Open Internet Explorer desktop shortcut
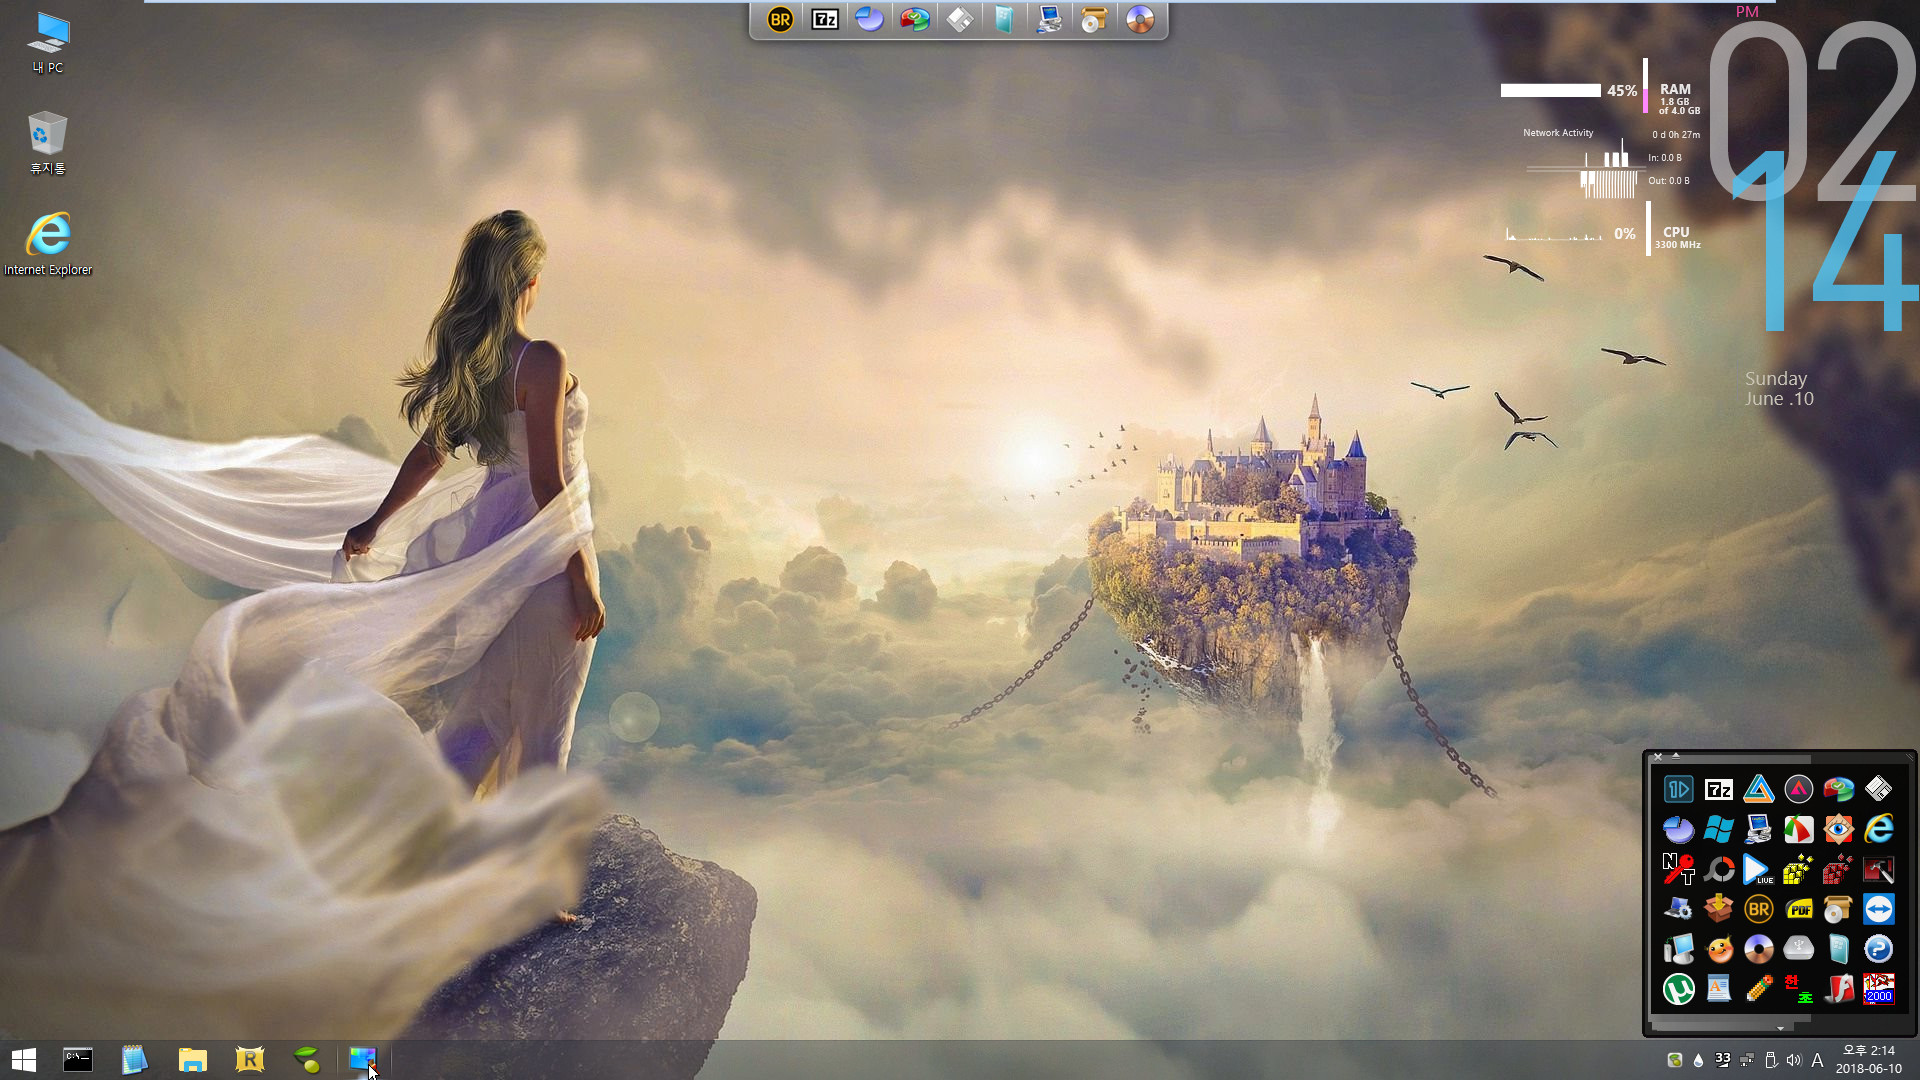Viewport: 1920px width, 1080px height. (48, 244)
